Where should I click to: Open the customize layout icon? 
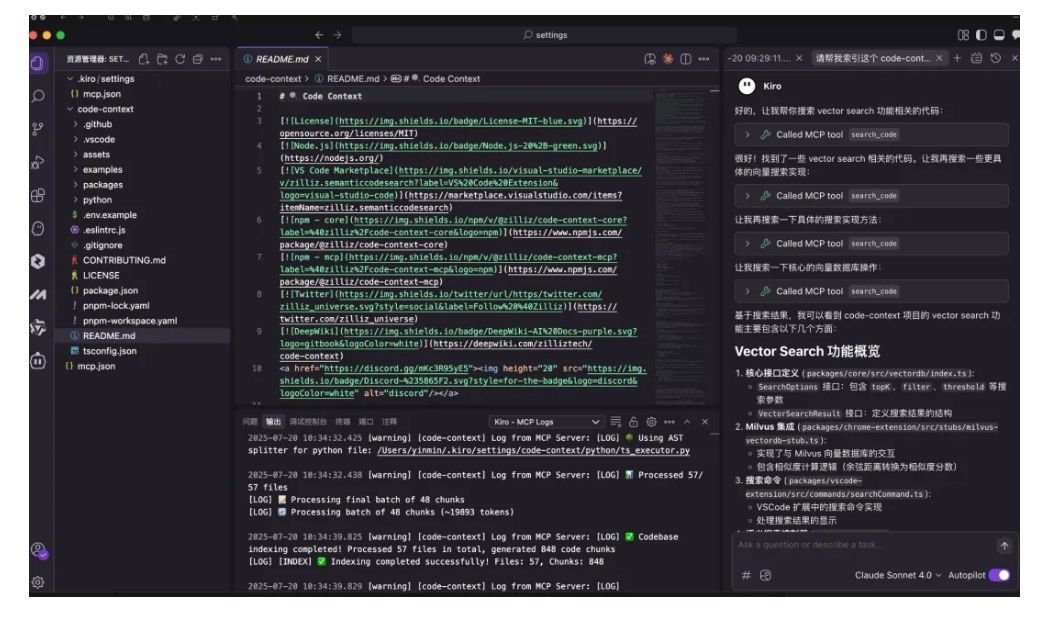[963, 35]
